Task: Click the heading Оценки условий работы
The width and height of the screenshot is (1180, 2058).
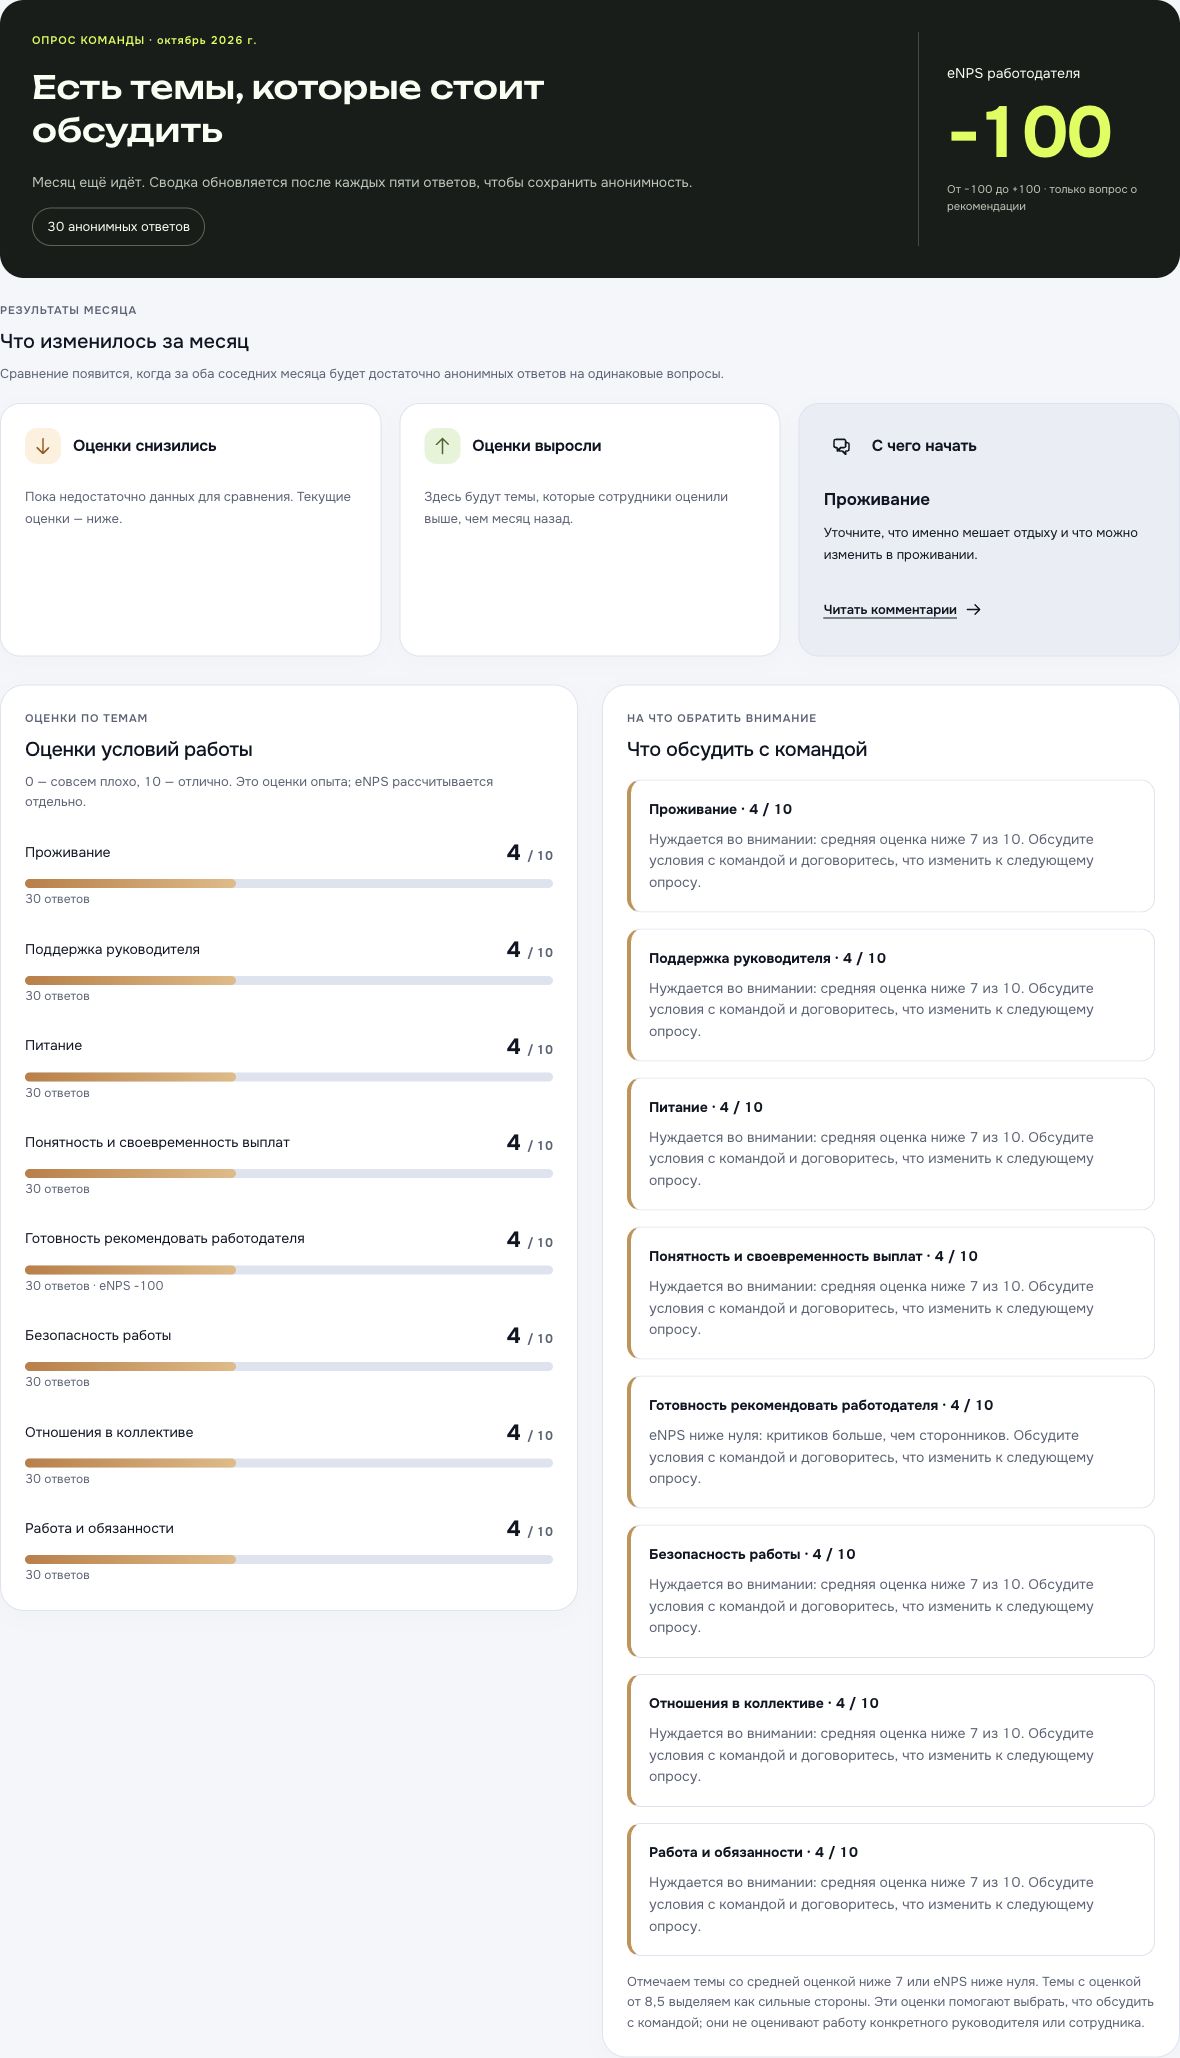Action: tap(139, 749)
